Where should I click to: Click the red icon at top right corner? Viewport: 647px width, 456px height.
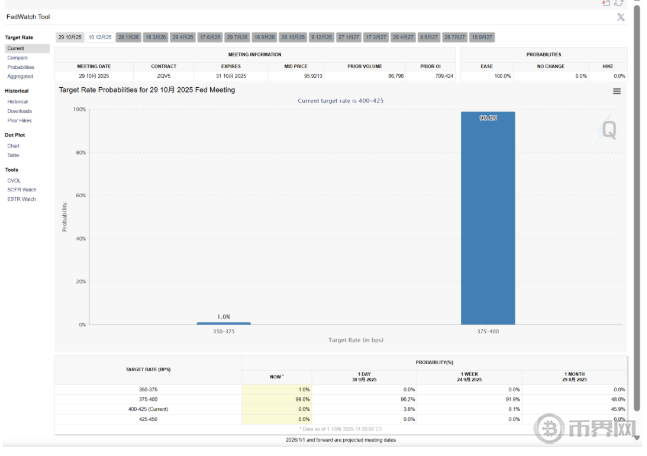click(606, 4)
